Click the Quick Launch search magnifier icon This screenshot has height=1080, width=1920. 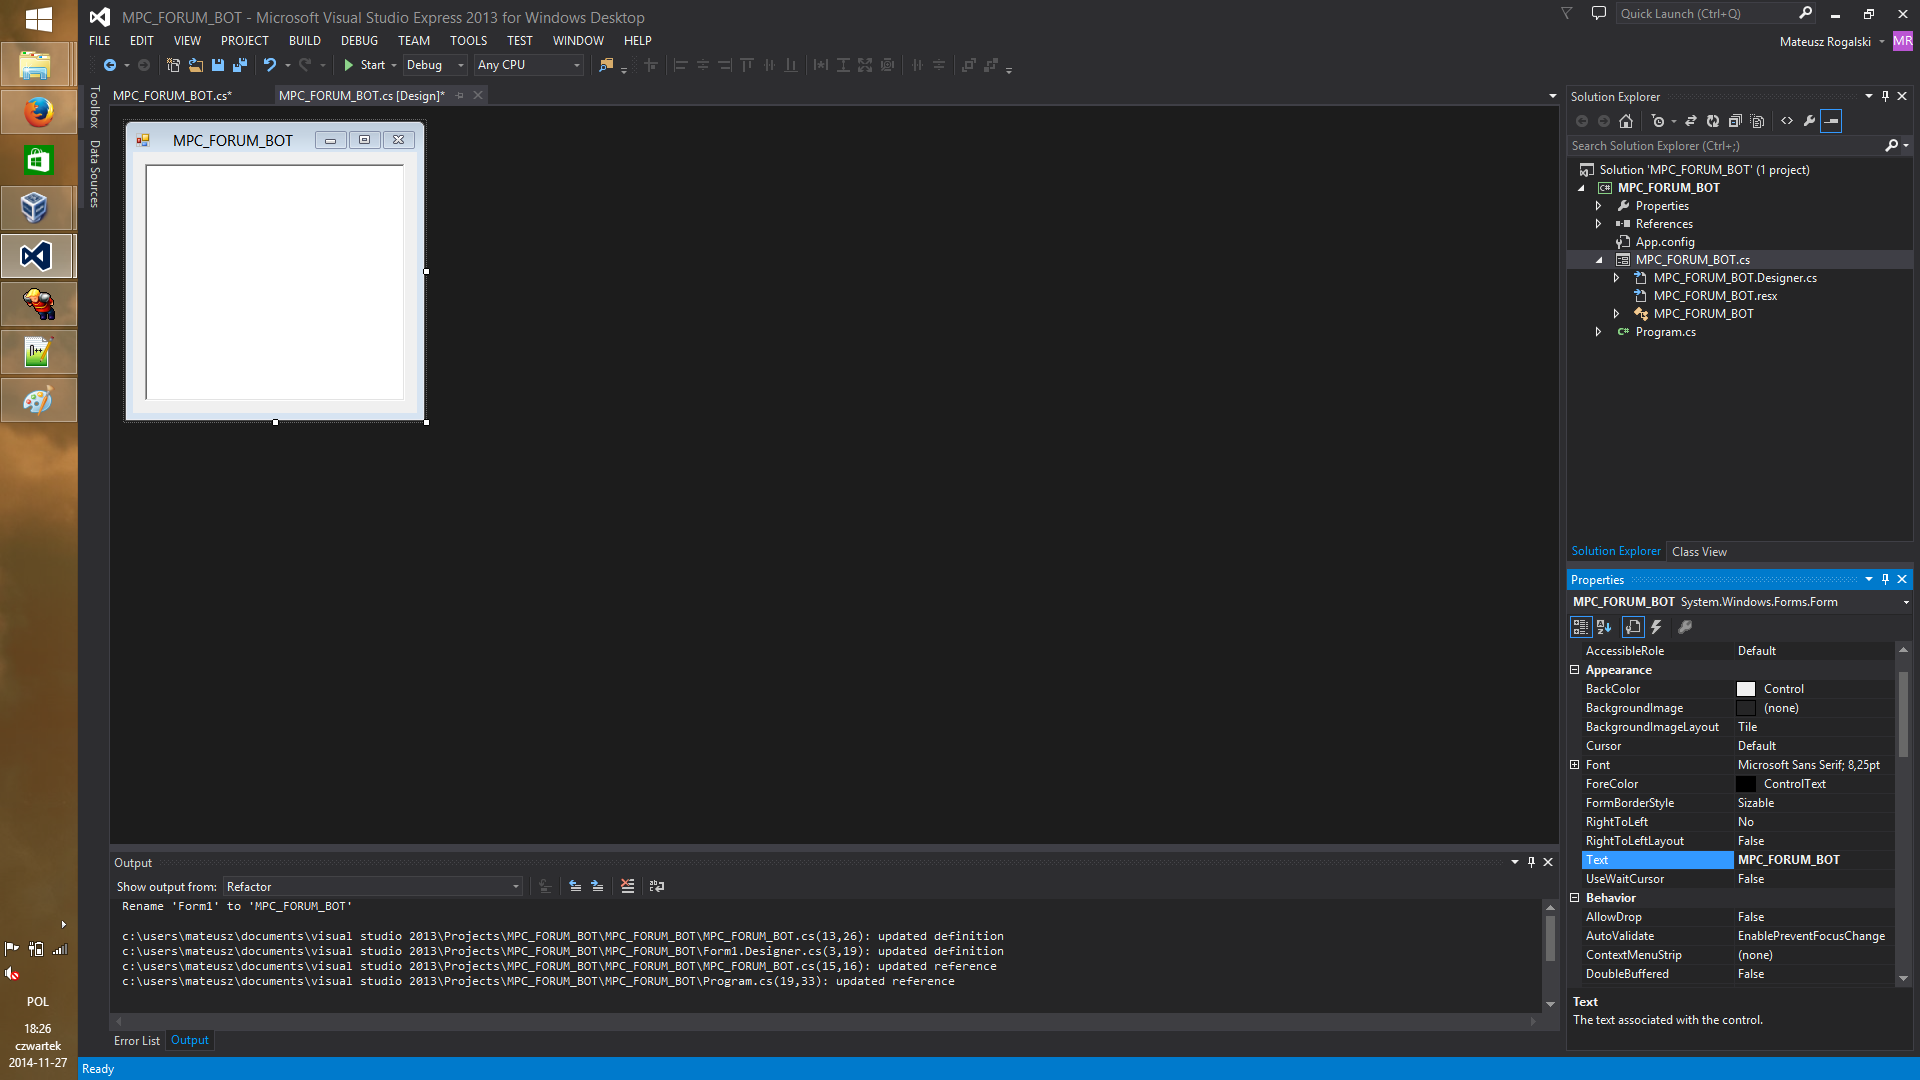[1805, 13]
